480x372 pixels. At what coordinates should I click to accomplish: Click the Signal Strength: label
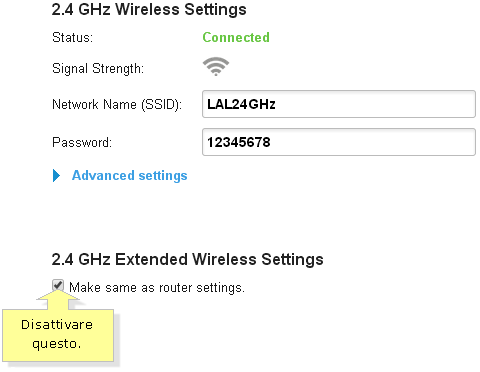(x=98, y=69)
